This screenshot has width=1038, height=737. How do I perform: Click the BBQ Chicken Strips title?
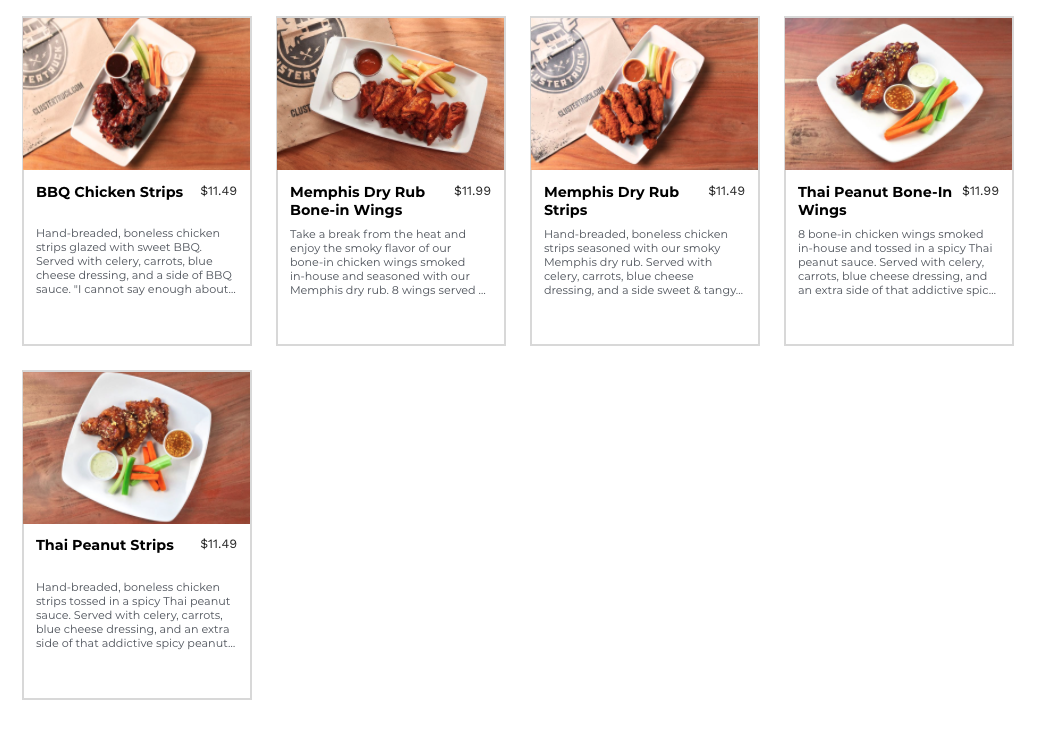tap(109, 192)
